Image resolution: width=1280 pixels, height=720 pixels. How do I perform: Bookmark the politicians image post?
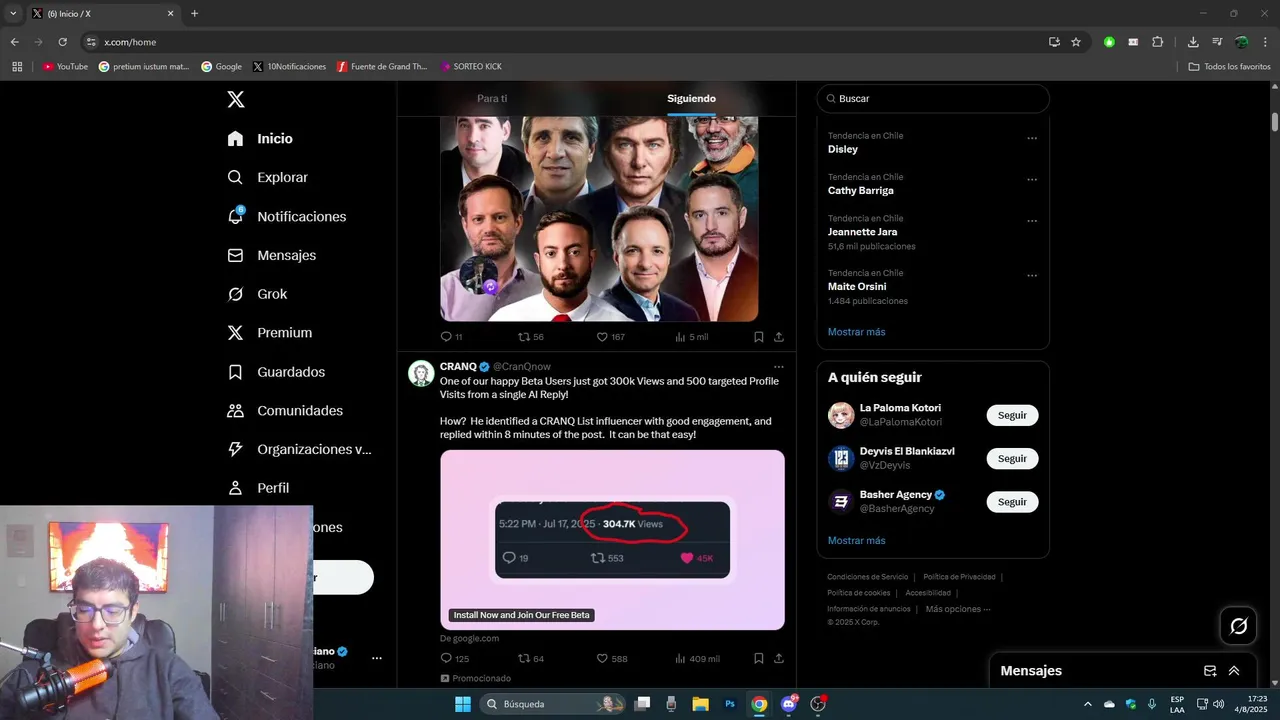(759, 337)
